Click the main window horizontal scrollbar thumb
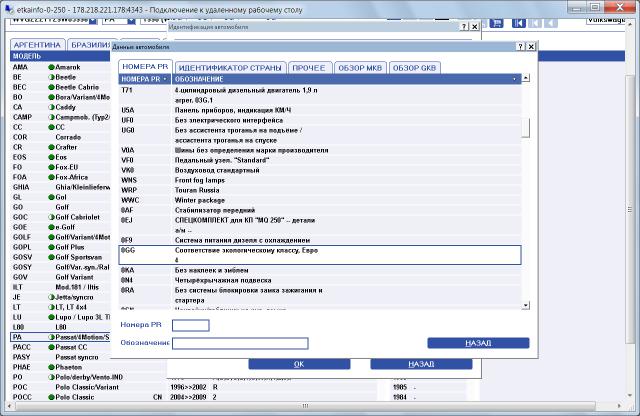Viewport: 640px width, 416px height. coord(305,406)
